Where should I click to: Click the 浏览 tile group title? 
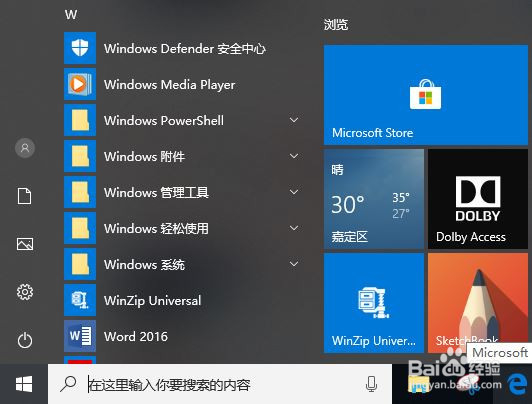click(x=336, y=25)
